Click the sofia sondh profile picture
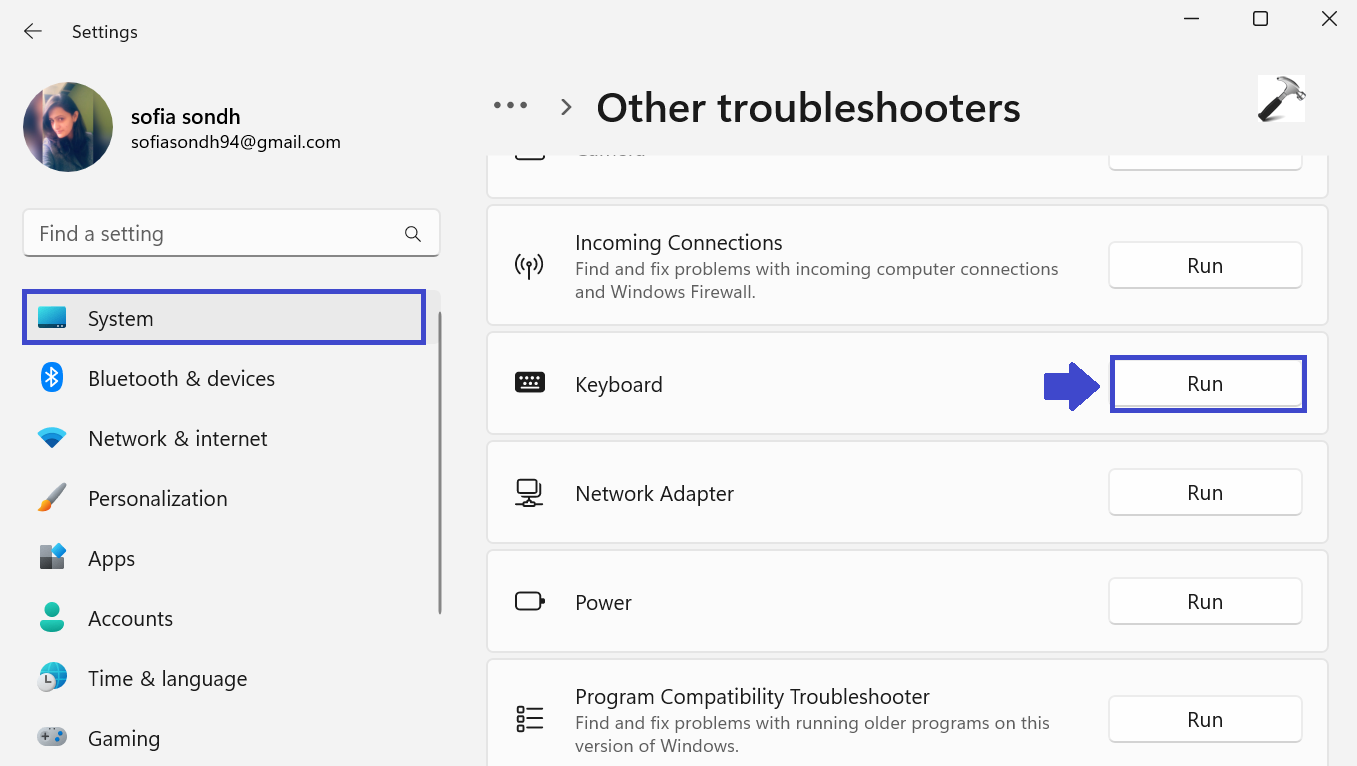This screenshot has height=766, width=1357. click(68, 127)
